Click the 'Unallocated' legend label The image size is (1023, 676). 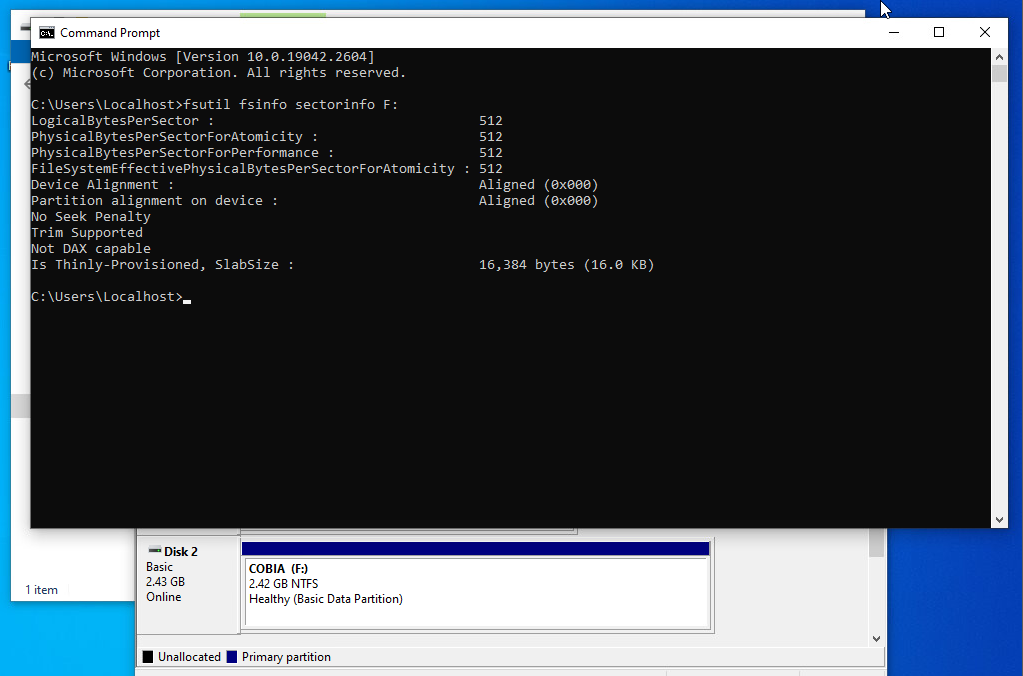(x=189, y=657)
